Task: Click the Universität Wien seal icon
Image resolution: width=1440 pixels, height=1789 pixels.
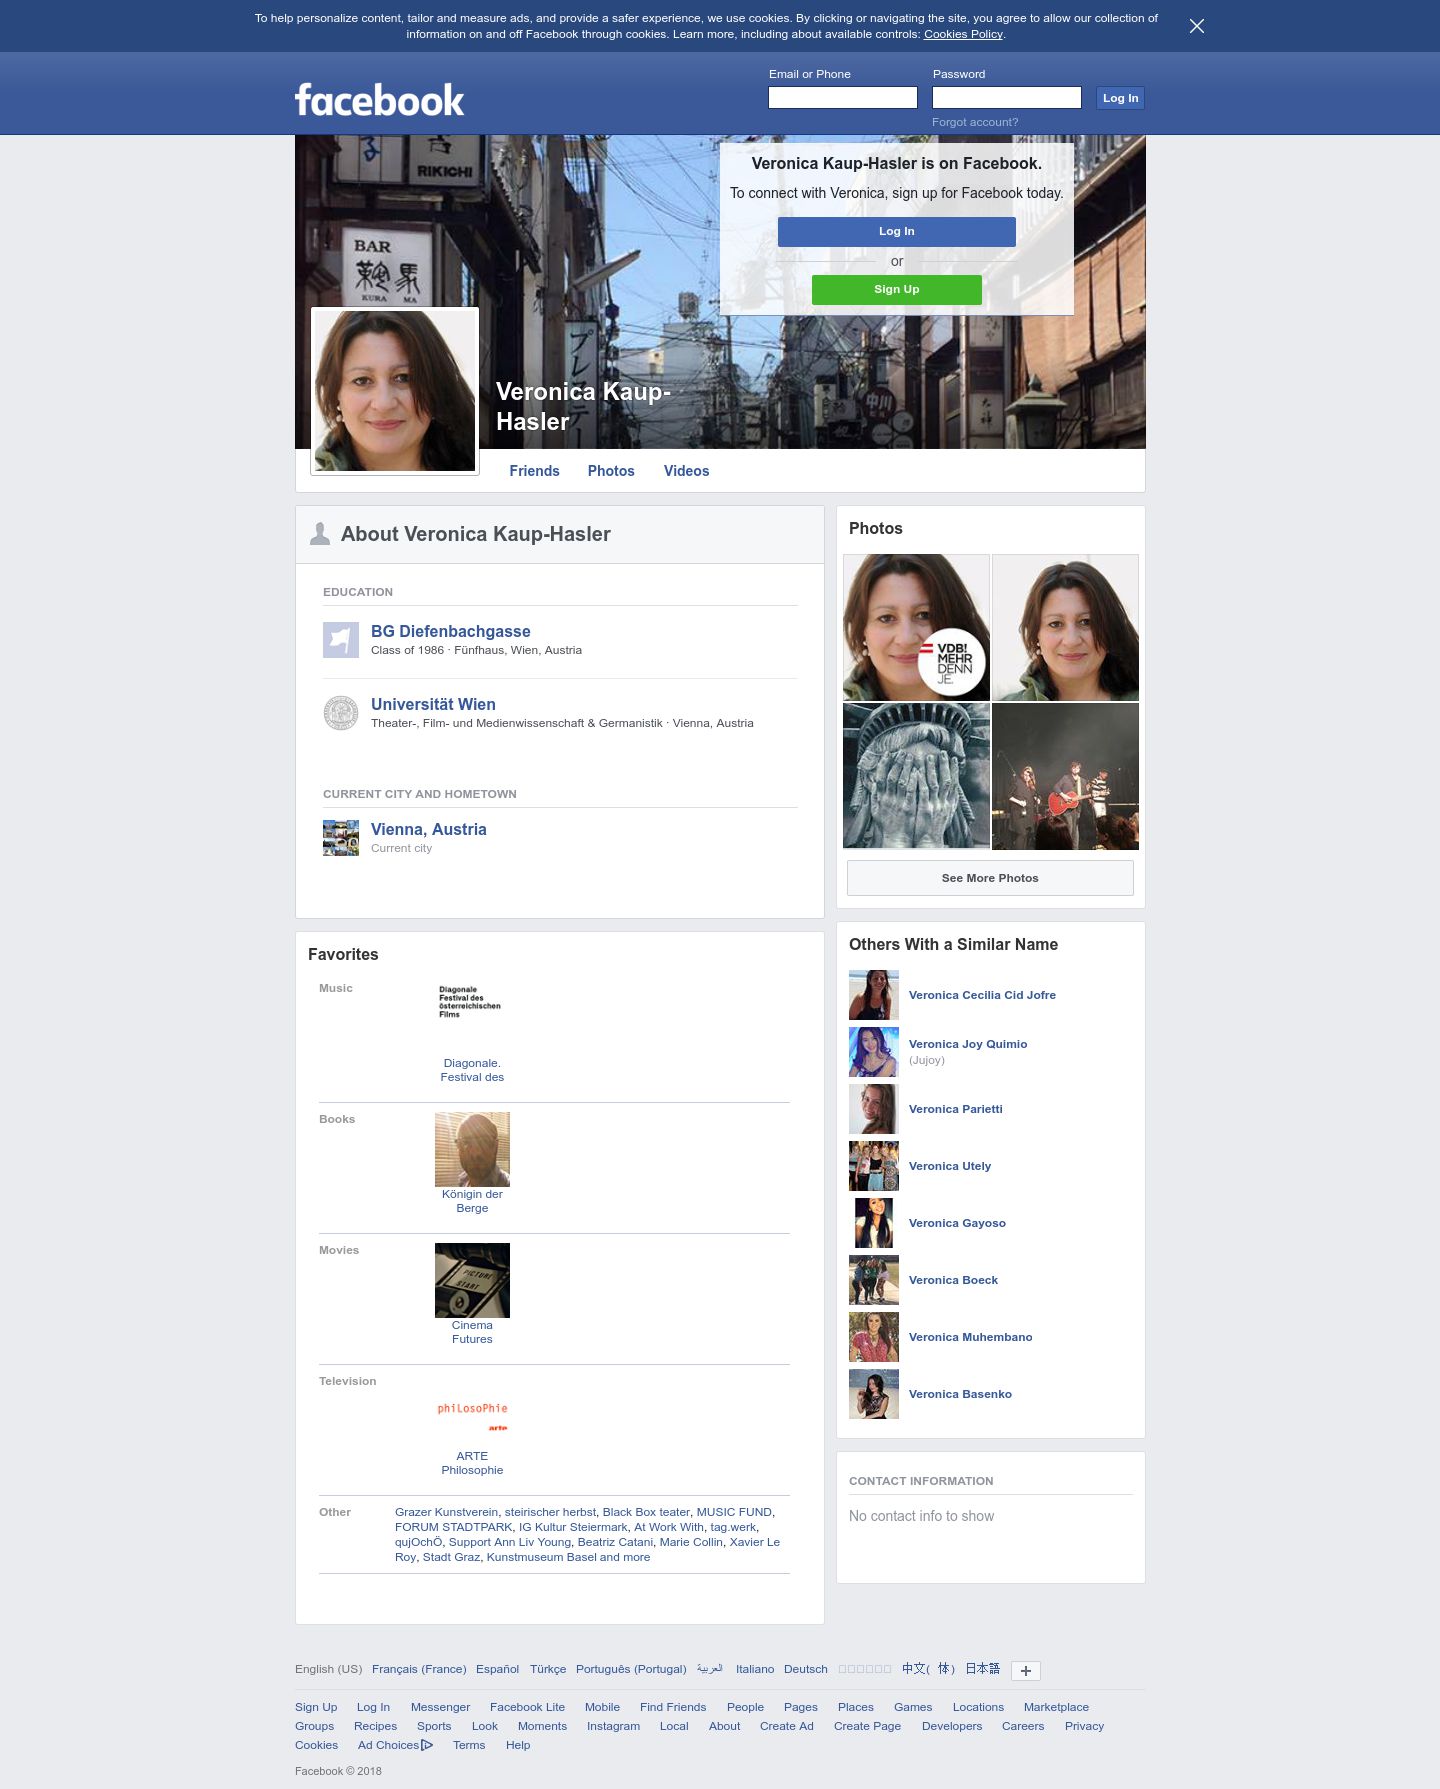Action: click(x=341, y=713)
